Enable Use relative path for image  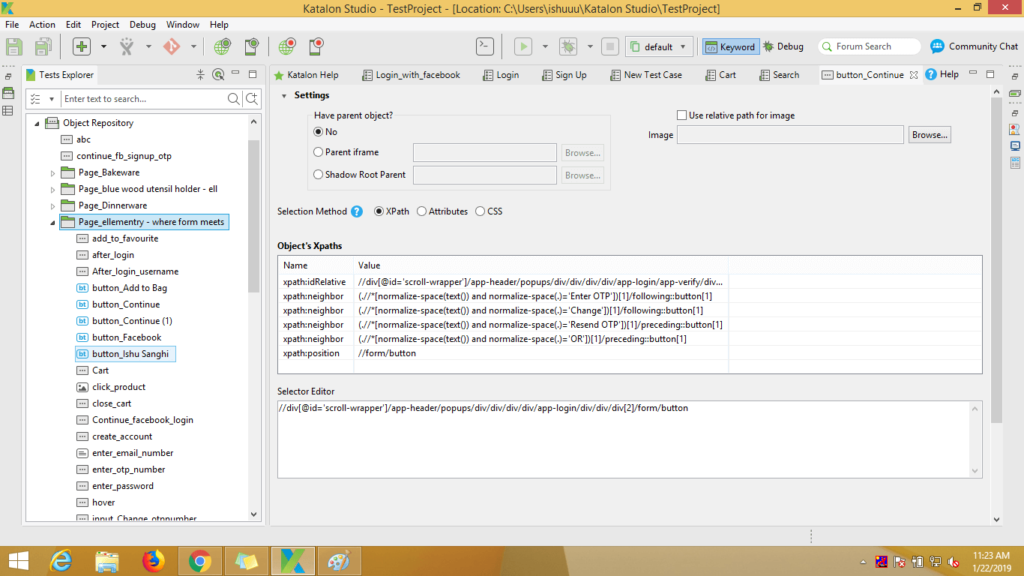tap(682, 116)
